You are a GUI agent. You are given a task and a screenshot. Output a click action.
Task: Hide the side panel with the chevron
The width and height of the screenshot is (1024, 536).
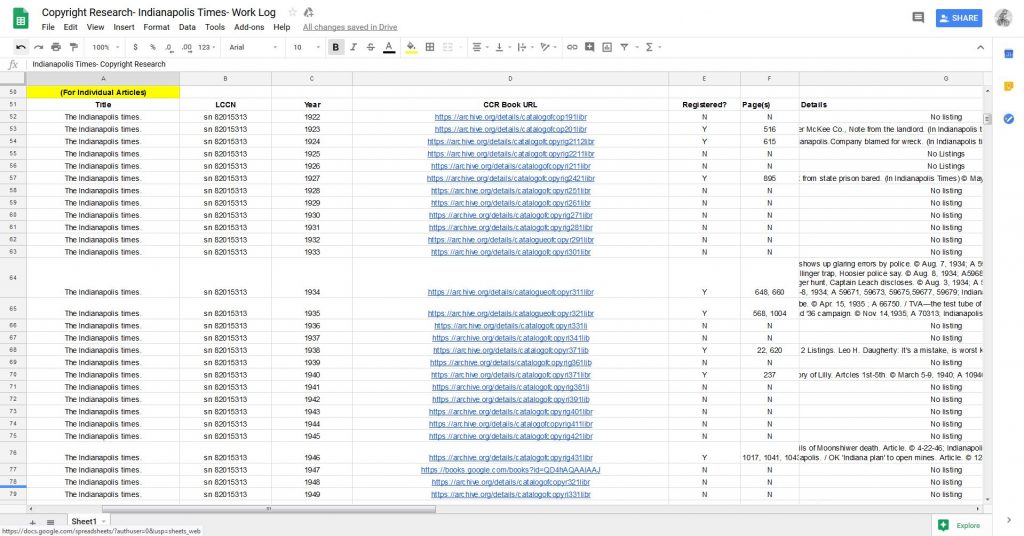pyautogui.click(x=1009, y=520)
